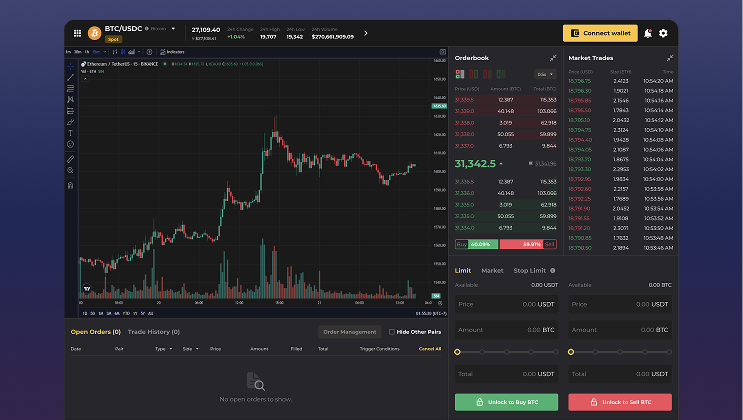Click the buy amount slider handle
Image resolution: width=743 pixels, height=420 pixels.
[x=457, y=352]
